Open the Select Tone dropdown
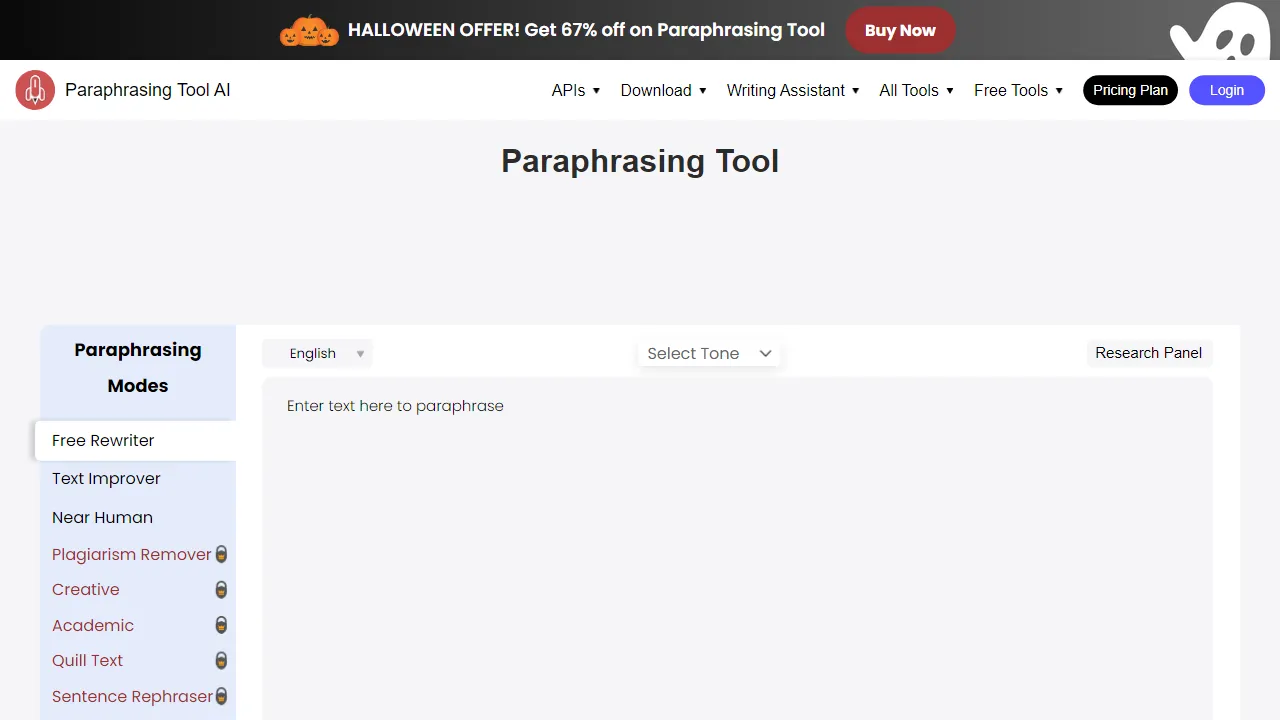Image resolution: width=1280 pixels, height=720 pixels. 709,353
